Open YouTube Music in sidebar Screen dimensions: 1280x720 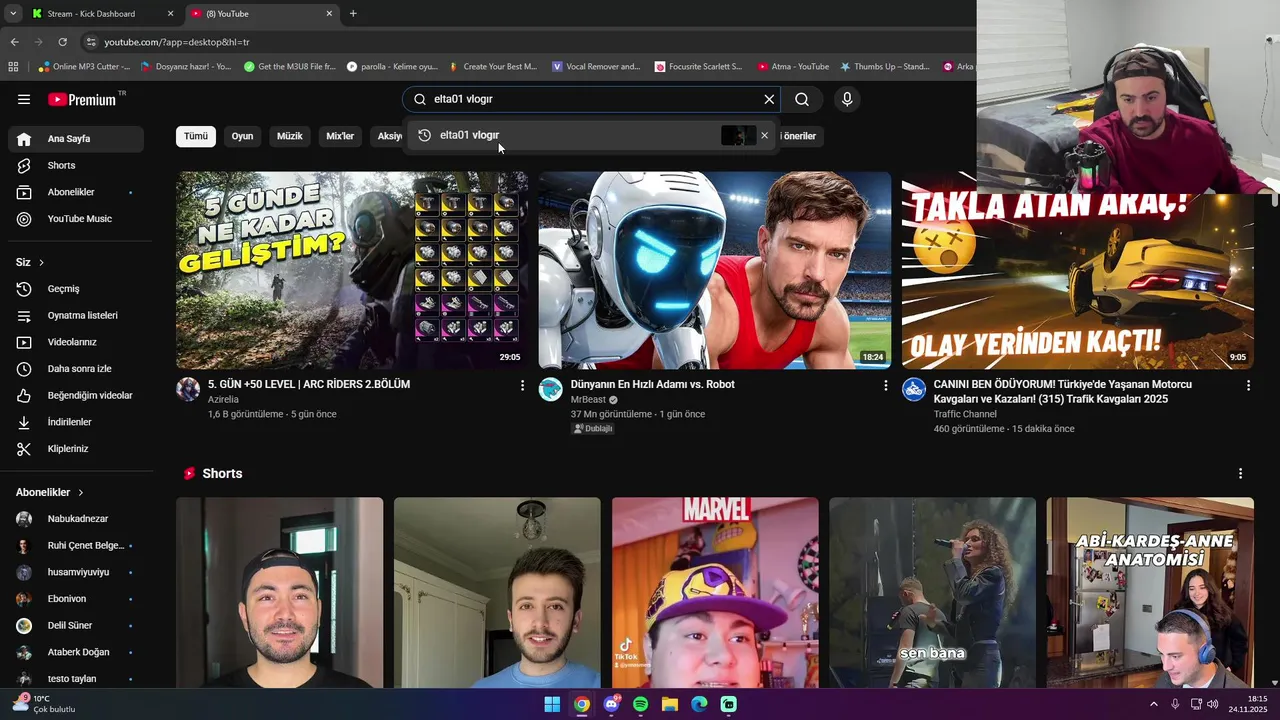pos(76,219)
